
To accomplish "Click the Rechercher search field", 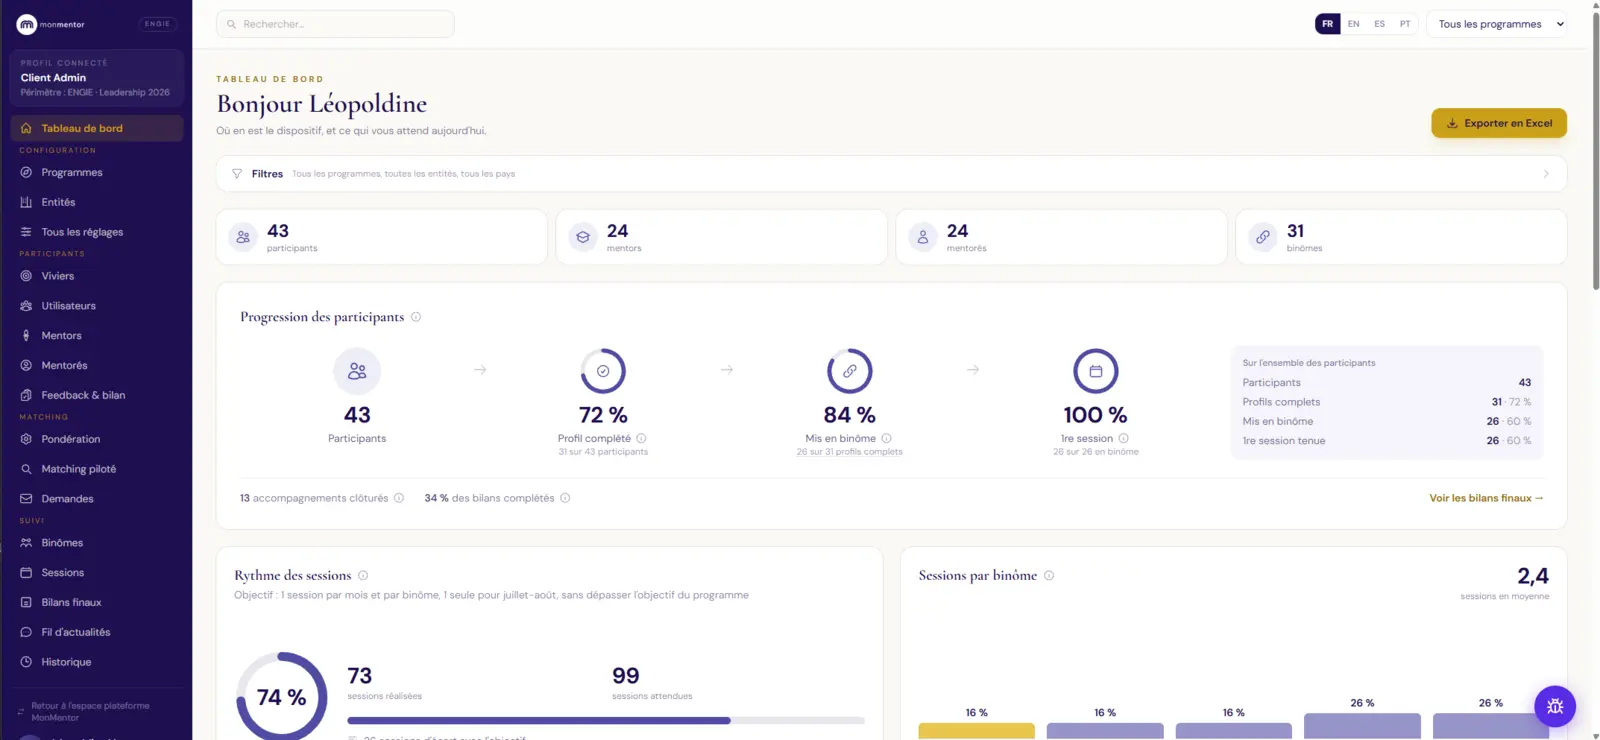I will click(x=335, y=24).
